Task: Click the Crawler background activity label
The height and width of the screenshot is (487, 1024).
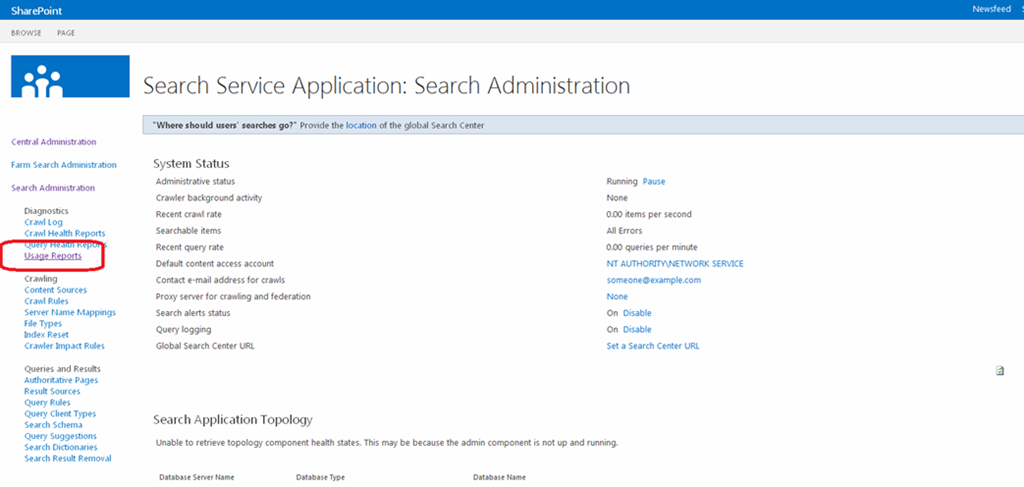Action: [209, 198]
